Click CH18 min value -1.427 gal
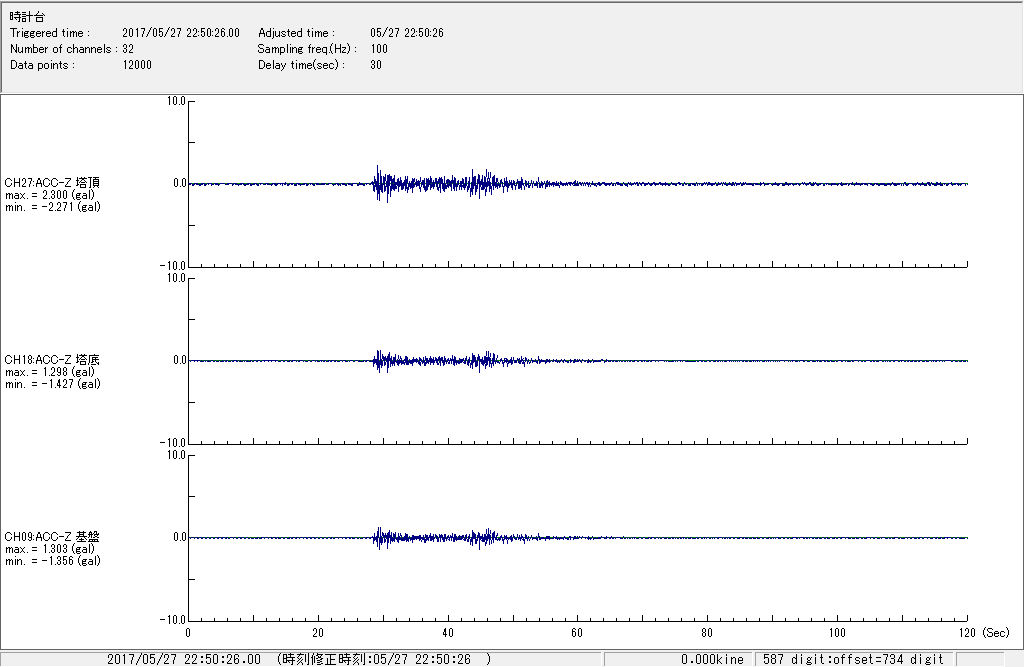Screen dimensions: 1024x667 (x=52, y=384)
